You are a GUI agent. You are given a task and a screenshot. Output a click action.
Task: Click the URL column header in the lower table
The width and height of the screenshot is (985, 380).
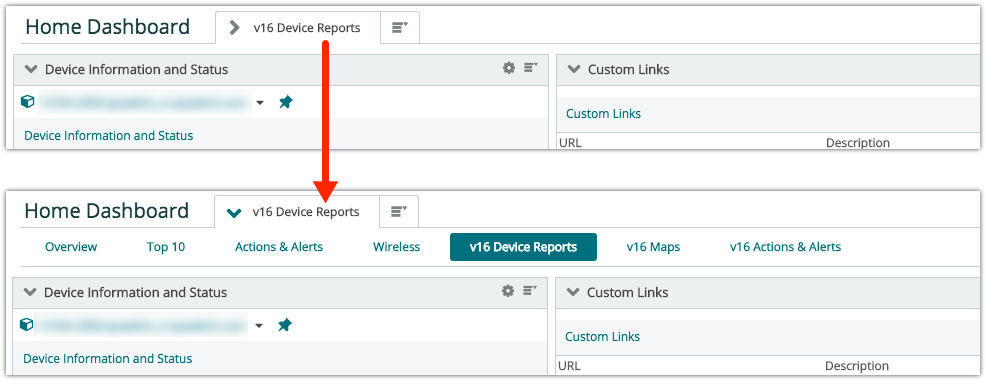tap(569, 366)
